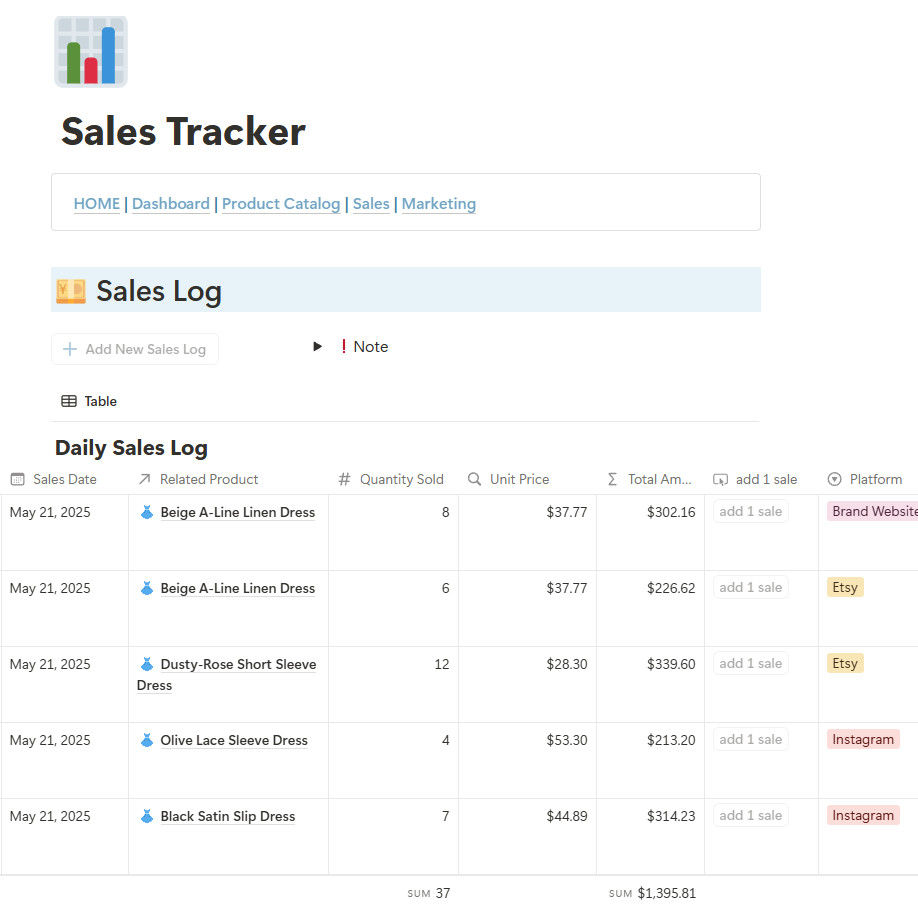Click the hash icon for Quantity Sold
The width and height of the screenshot is (918, 918).
[x=345, y=479]
